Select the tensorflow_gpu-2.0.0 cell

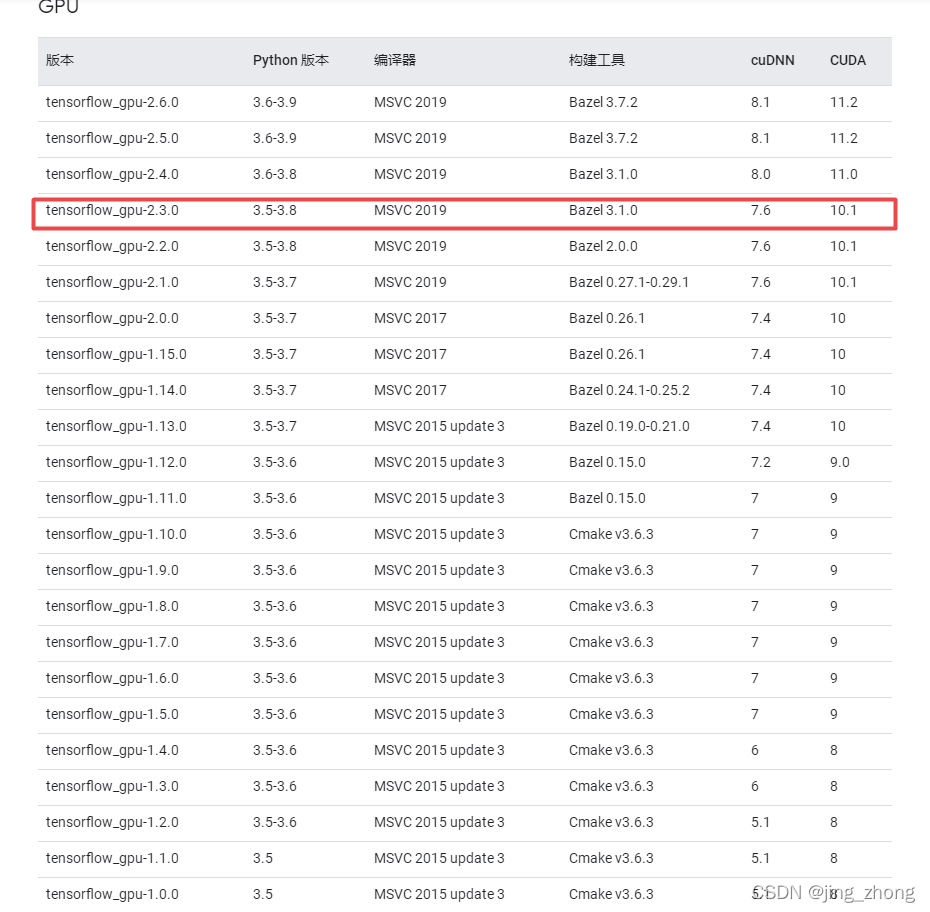pyautogui.click(x=112, y=318)
